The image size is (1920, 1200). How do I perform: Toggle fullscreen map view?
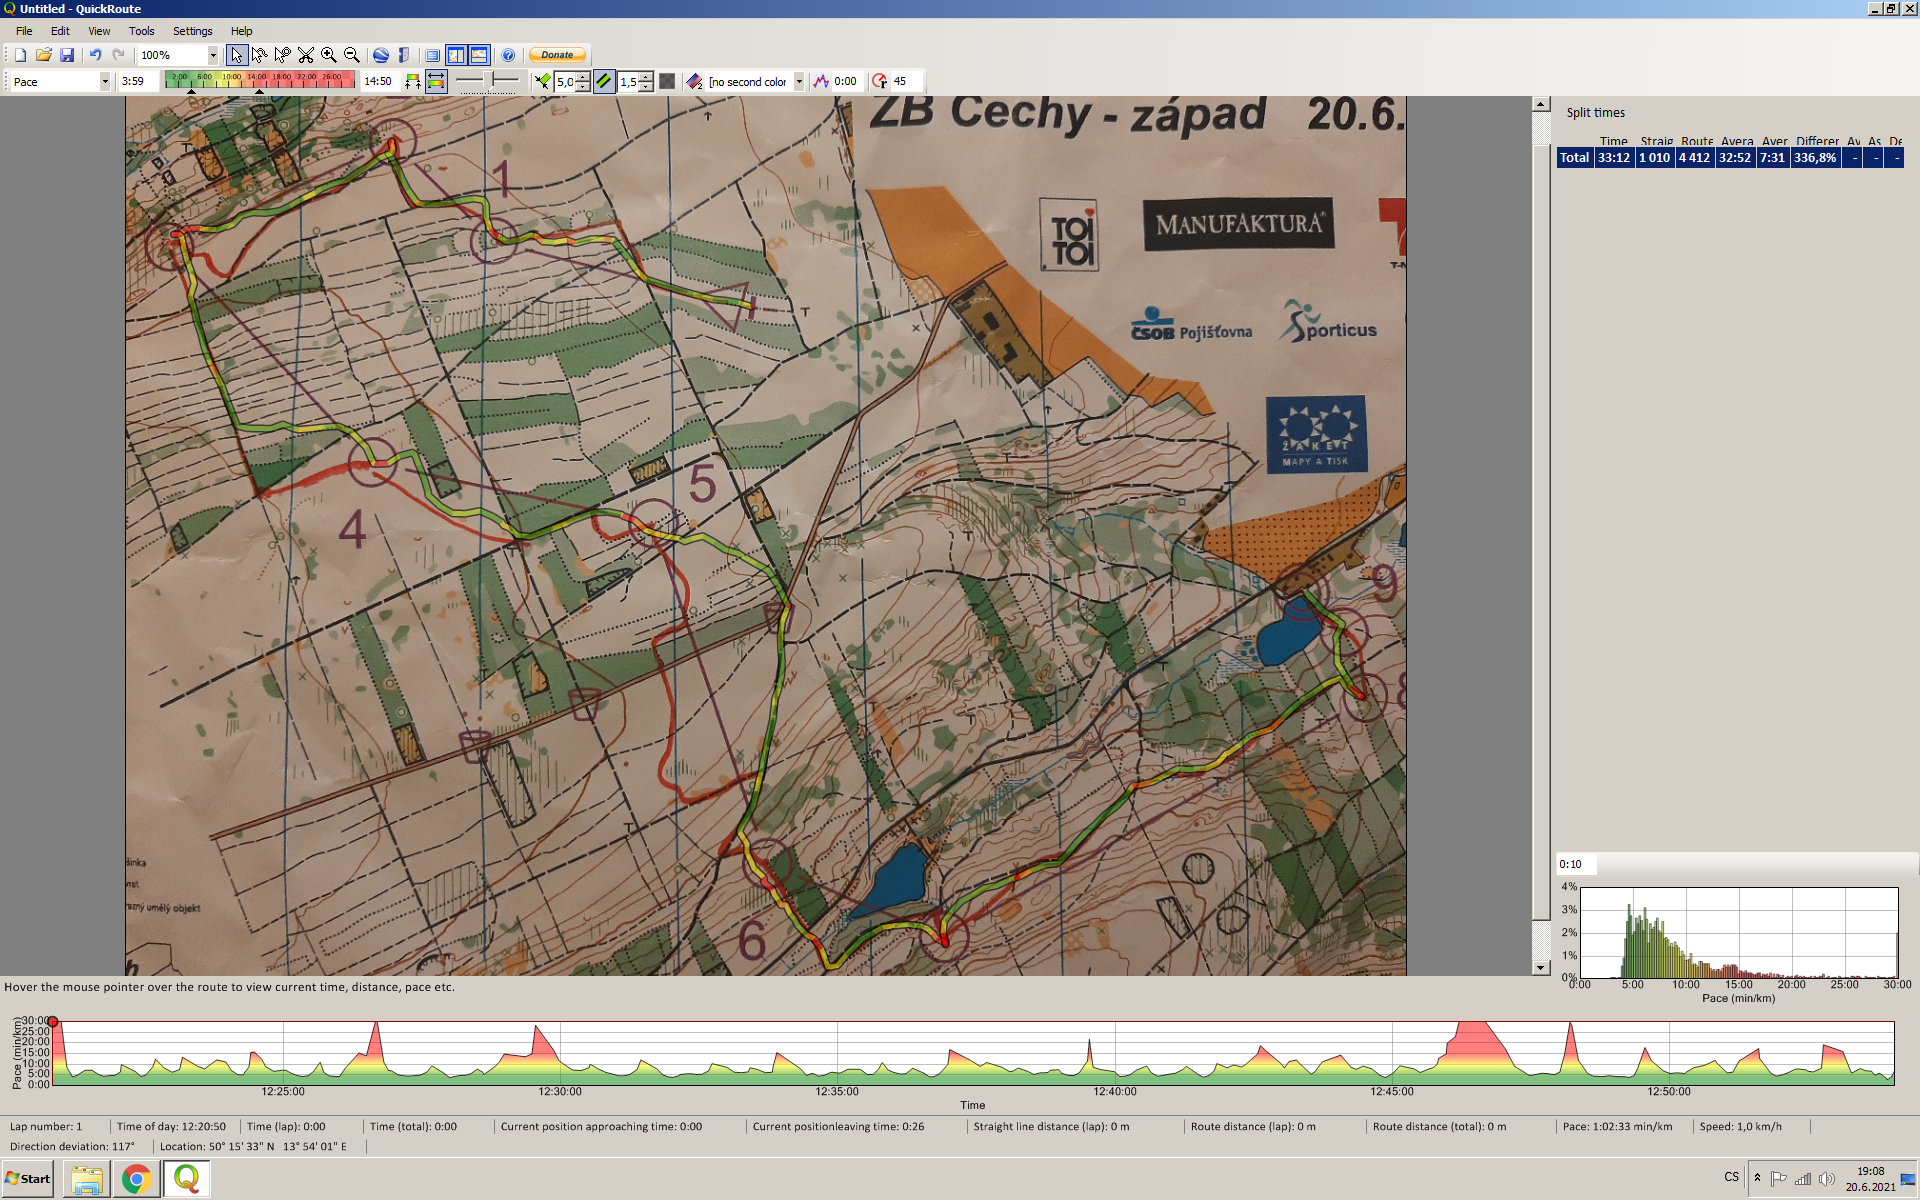point(432,55)
